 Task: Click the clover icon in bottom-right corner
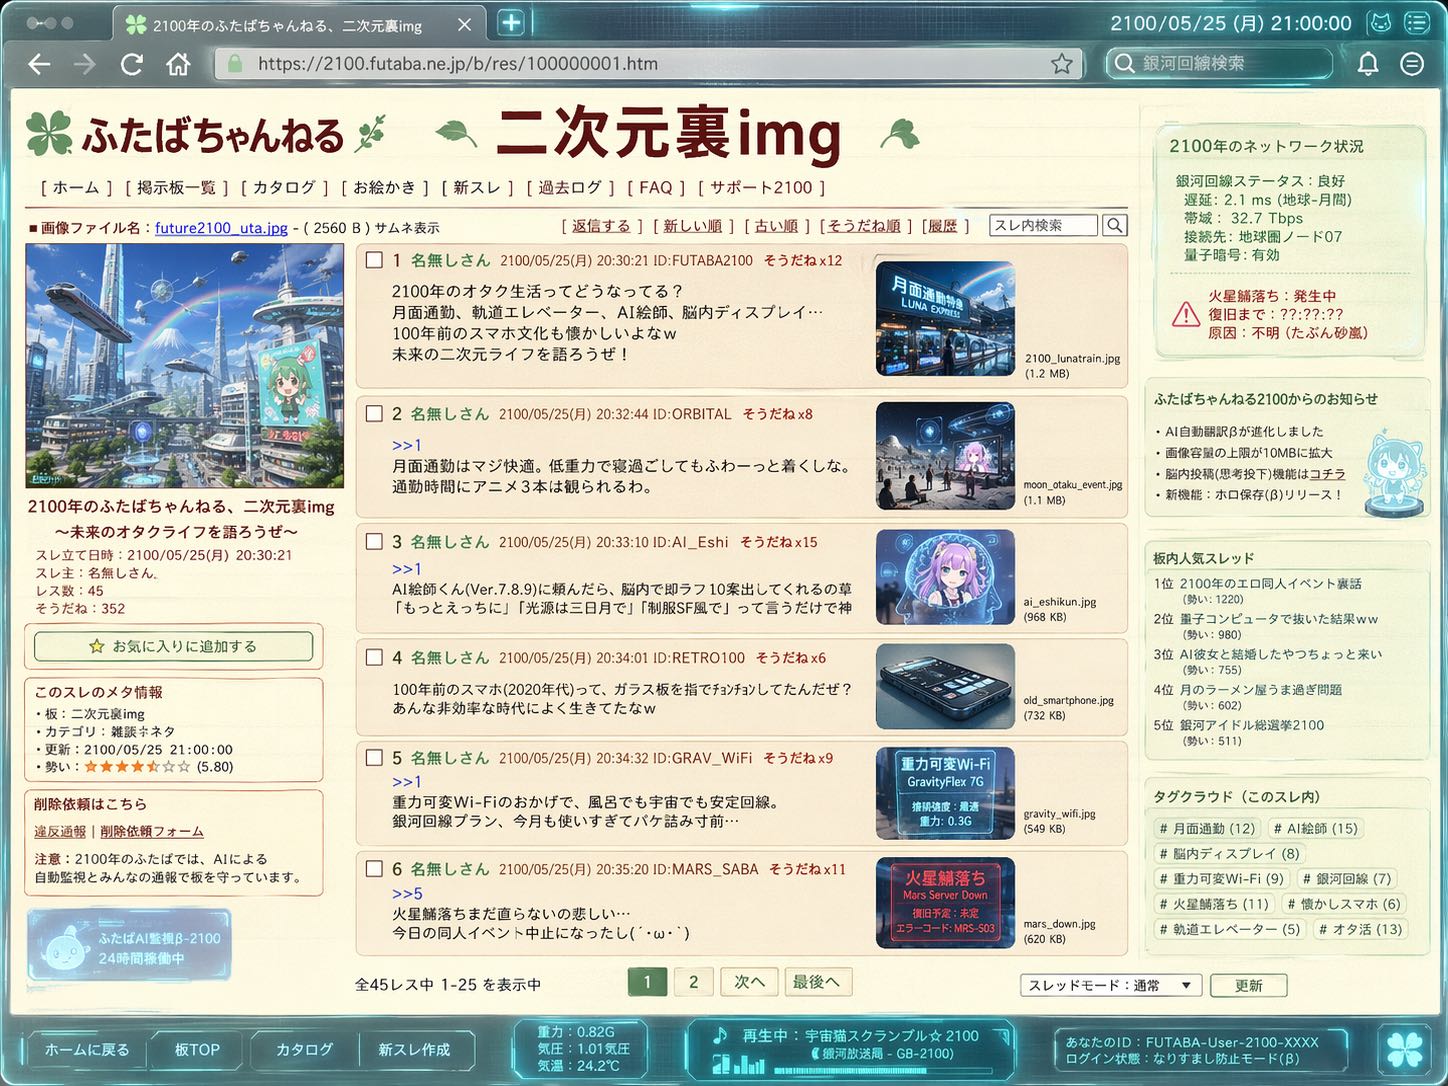click(1404, 1048)
